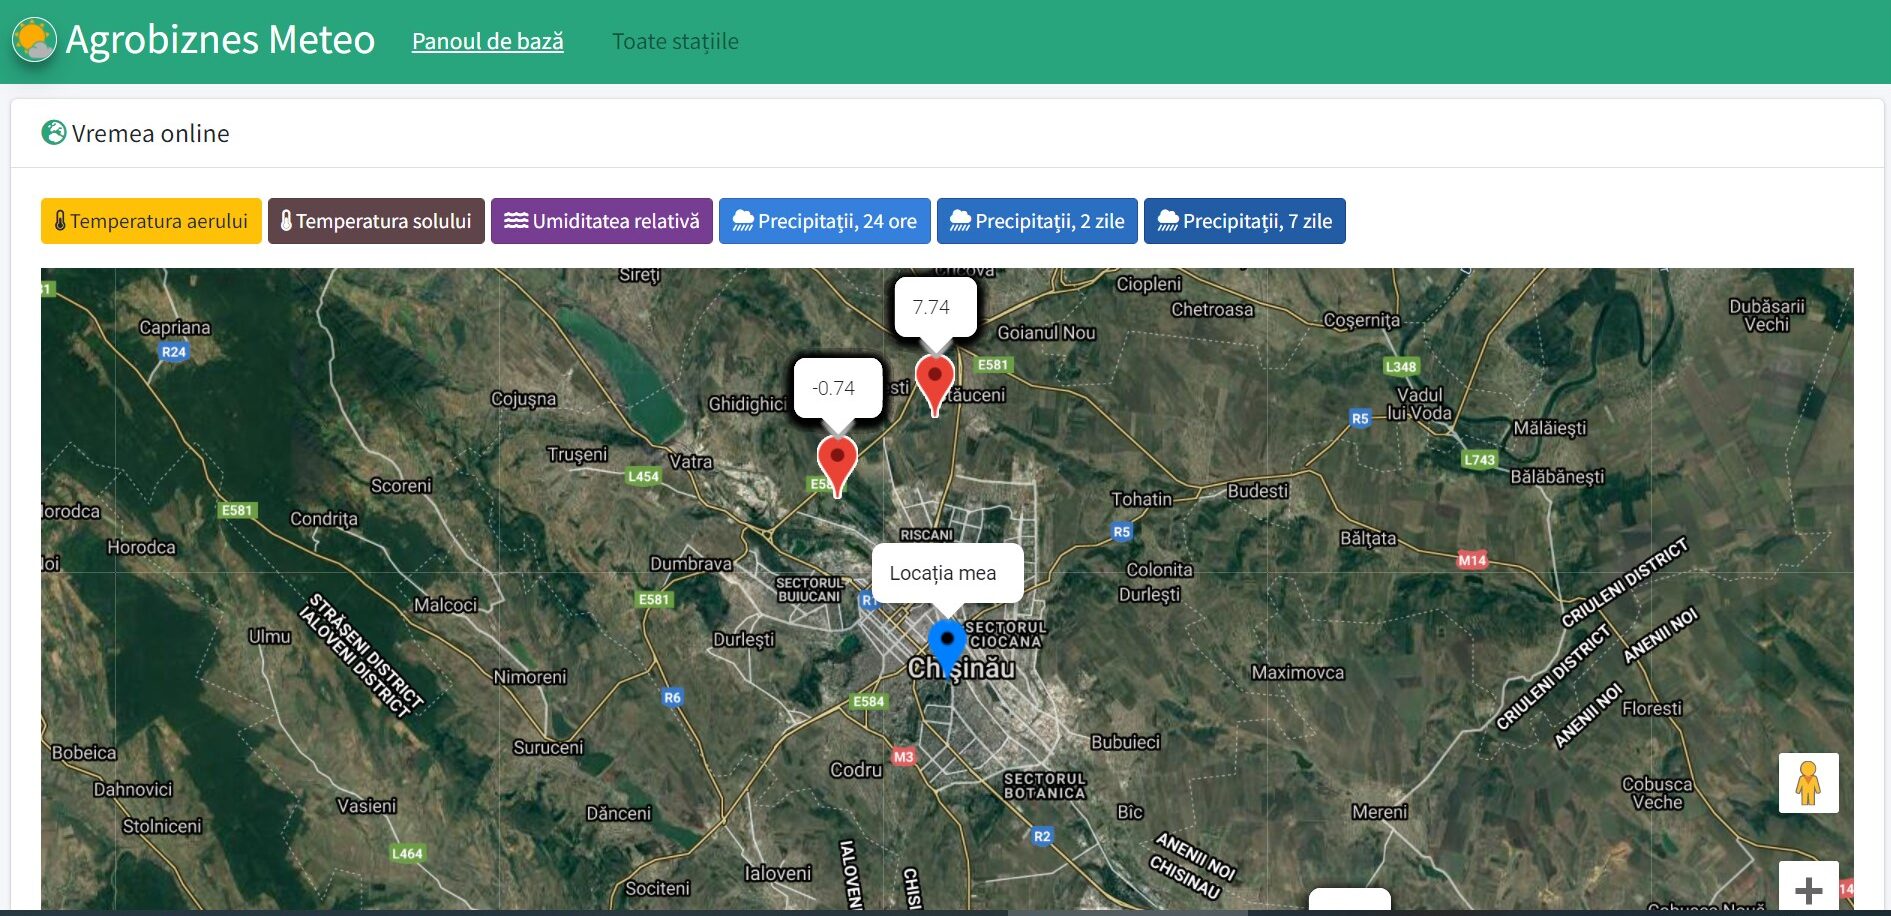The height and width of the screenshot is (916, 1891).
Task: Click the Vremea online heading
Action: [151, 133]
